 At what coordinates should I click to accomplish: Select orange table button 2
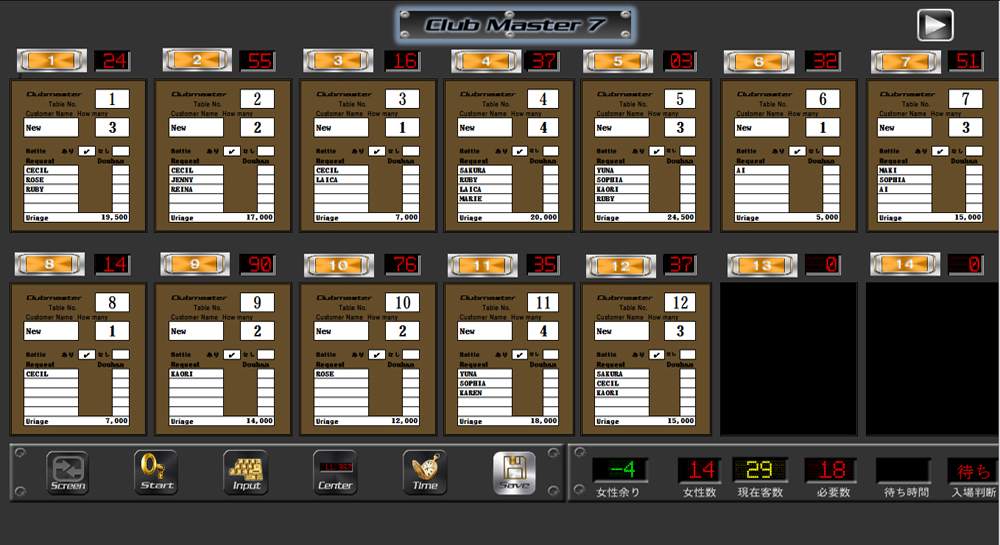[196, 60]
